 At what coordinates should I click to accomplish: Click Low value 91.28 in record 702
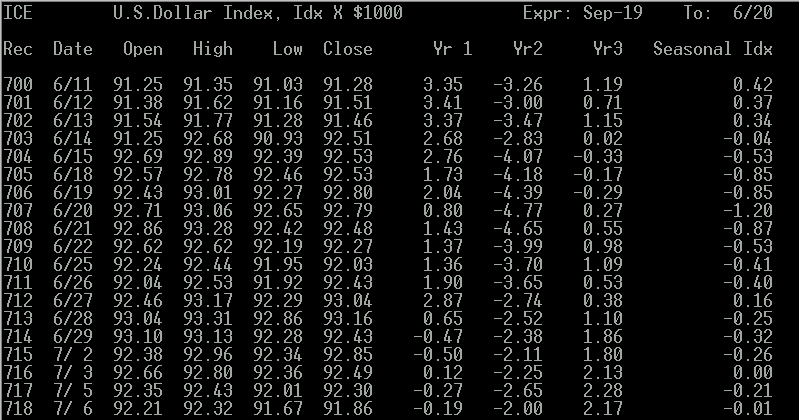tap(278, 120)
